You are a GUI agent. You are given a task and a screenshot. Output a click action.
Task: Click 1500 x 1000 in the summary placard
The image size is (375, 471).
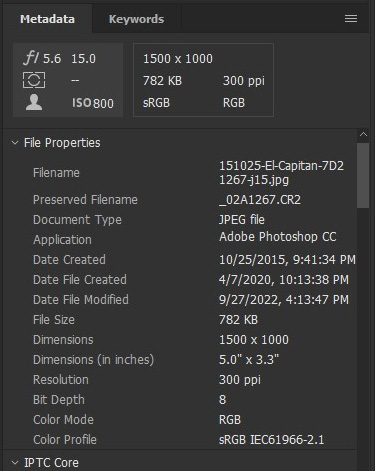(178, 59)
